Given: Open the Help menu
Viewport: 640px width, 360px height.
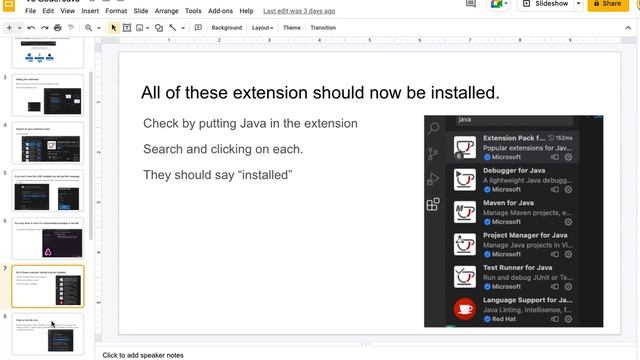Looking at the screenshot, I should pos(246,11).
